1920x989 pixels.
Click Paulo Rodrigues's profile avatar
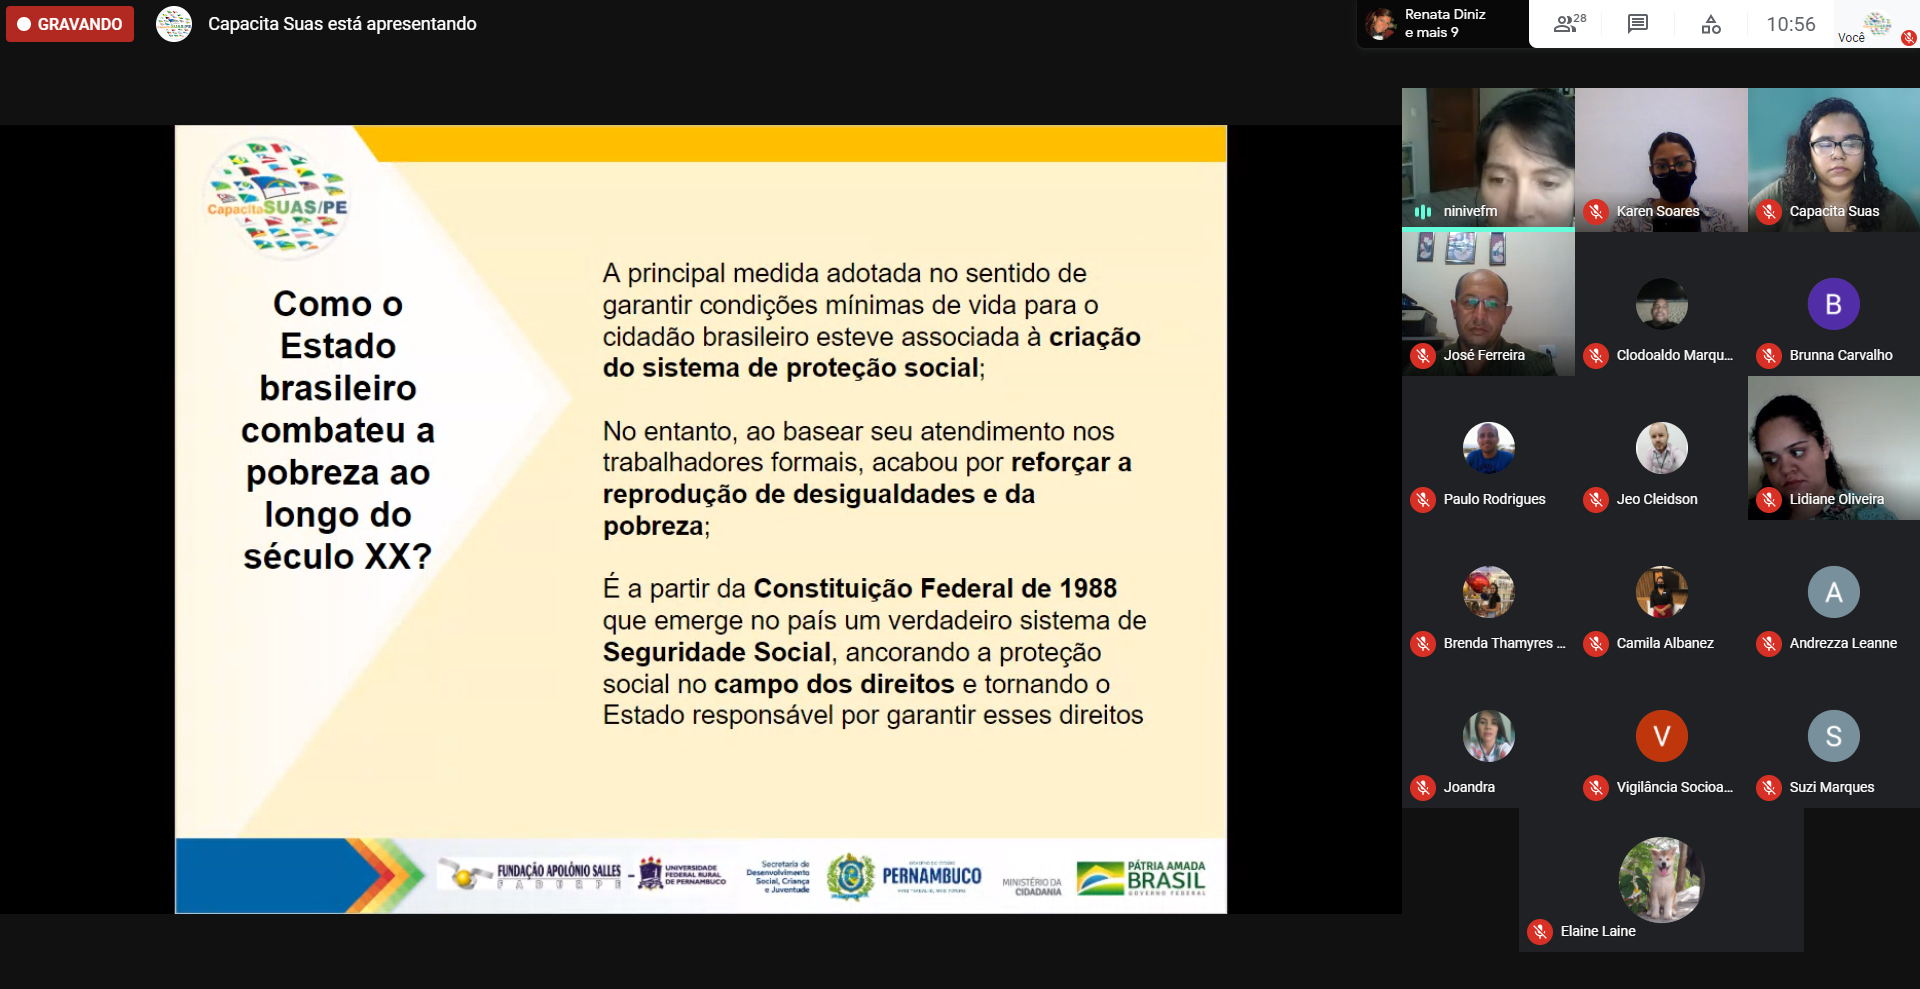click(1488, 448)
